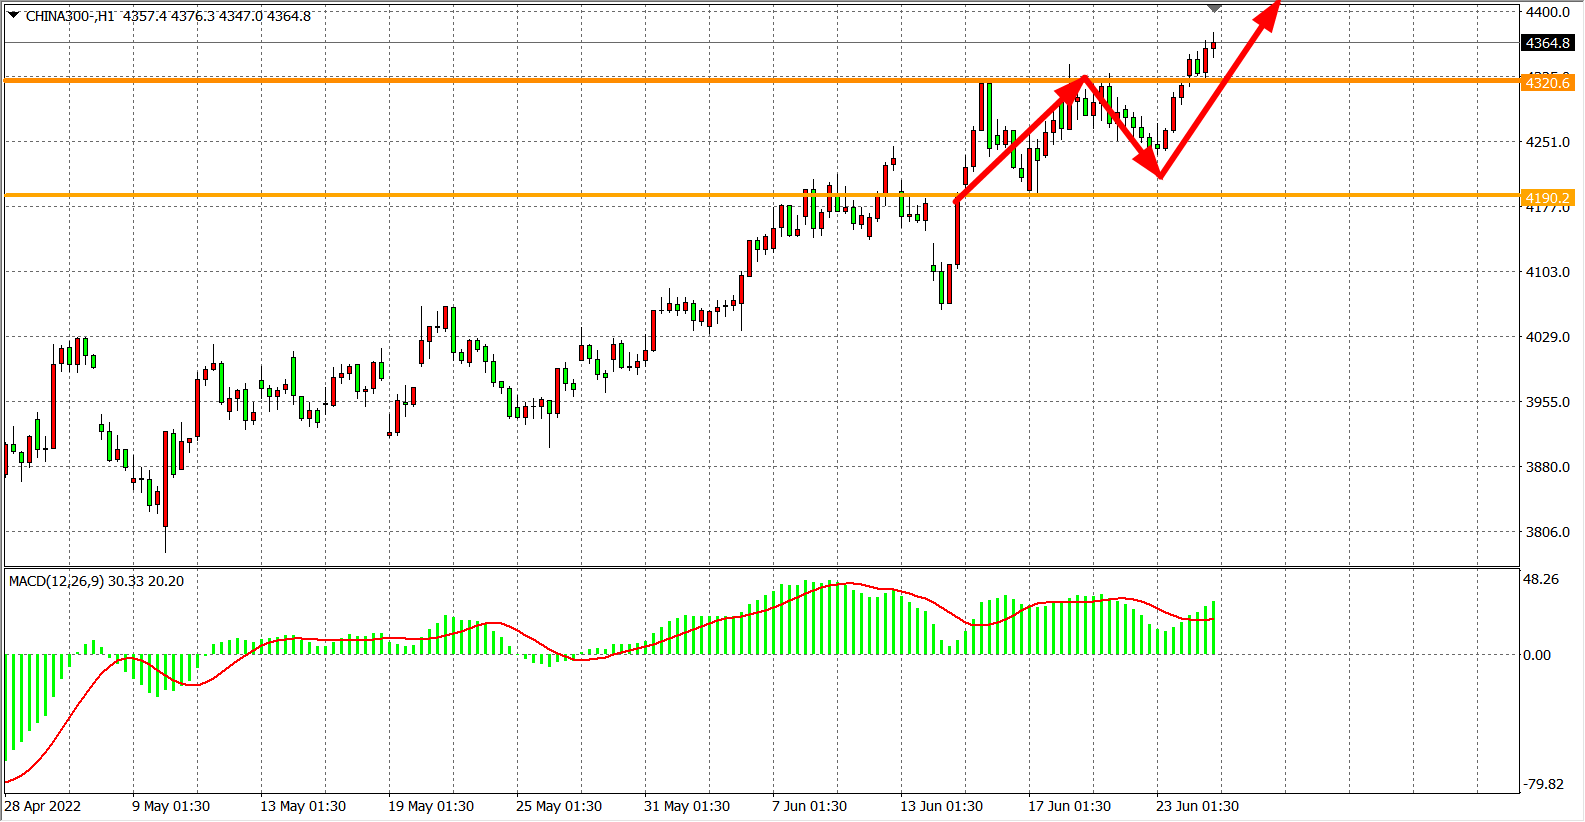Click the grey chart shift triangle marker

(1214, 9)
